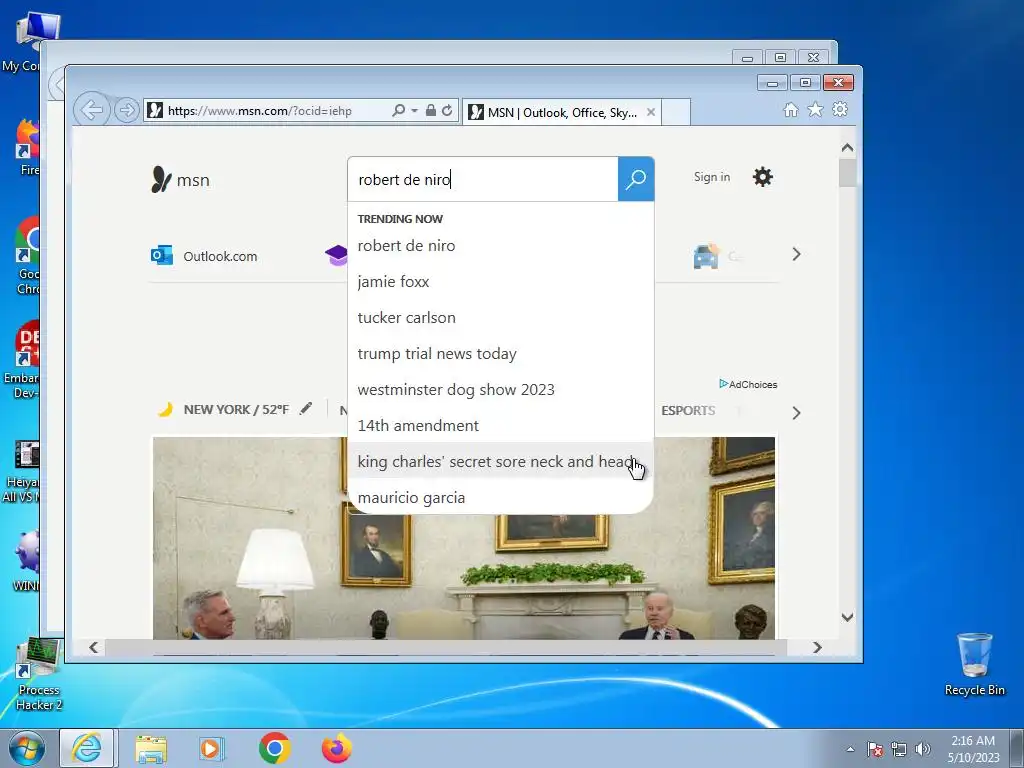Click the blue car icon shortcut
This screenshot has width=1024, height=768.
click(x=706, y=256)
